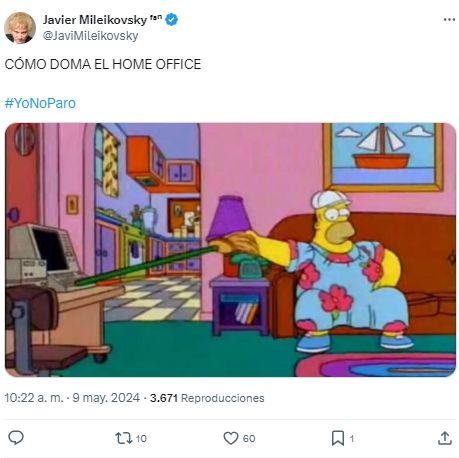
Task: Click the reply speech bubble icon
Action: tap(16, 438)
